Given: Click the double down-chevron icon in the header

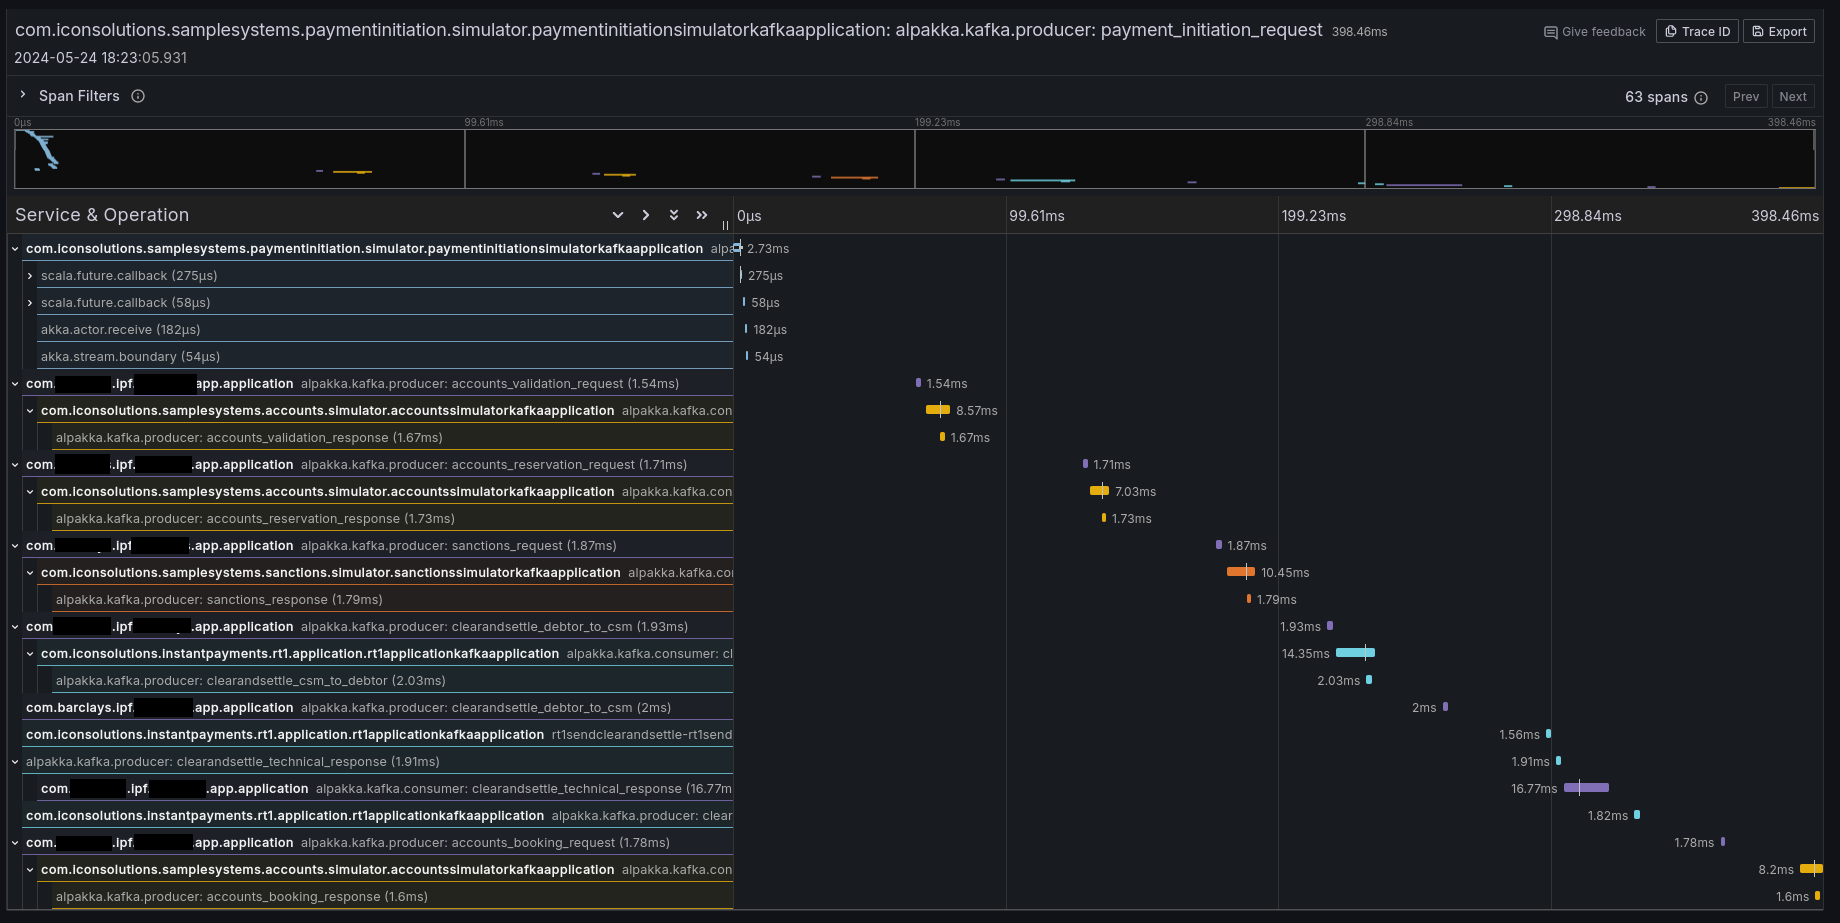Looking at the screenshot, I should coord(674,215).
